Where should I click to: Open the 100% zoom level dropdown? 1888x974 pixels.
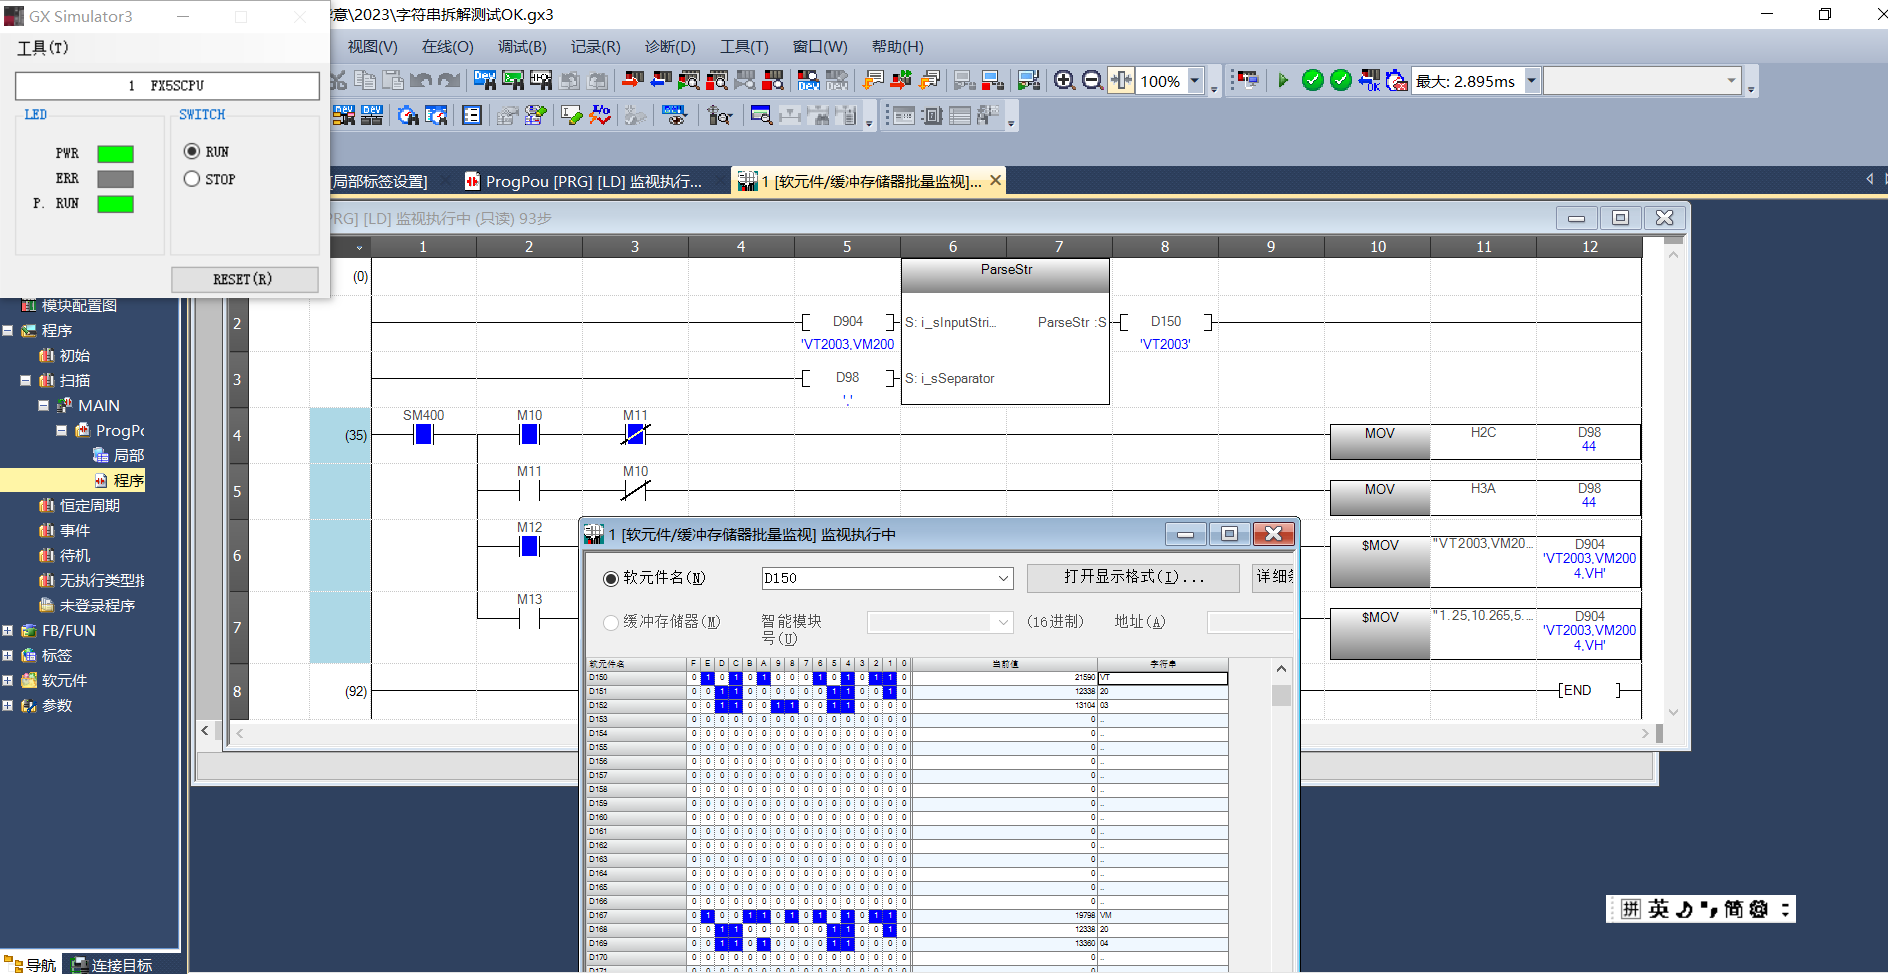(x=1195, y=81)
